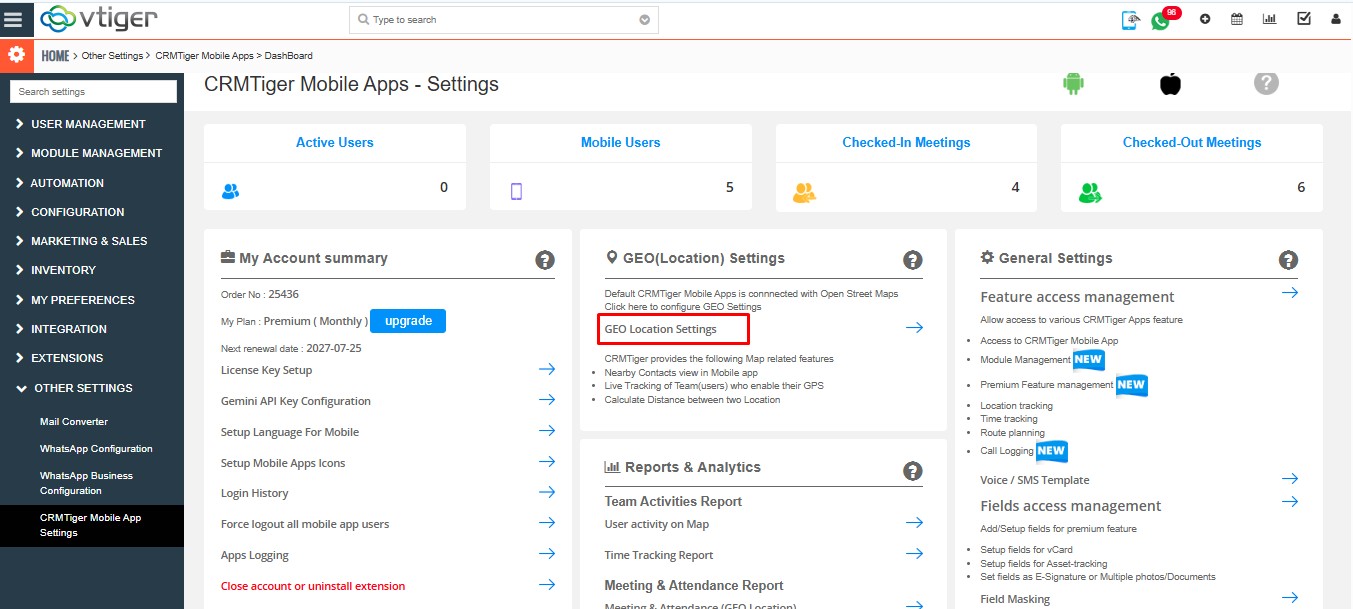Click the GEO(Location) Settings help icon
The width and height of the screenshot is (1353, 609).
(913, 260)
